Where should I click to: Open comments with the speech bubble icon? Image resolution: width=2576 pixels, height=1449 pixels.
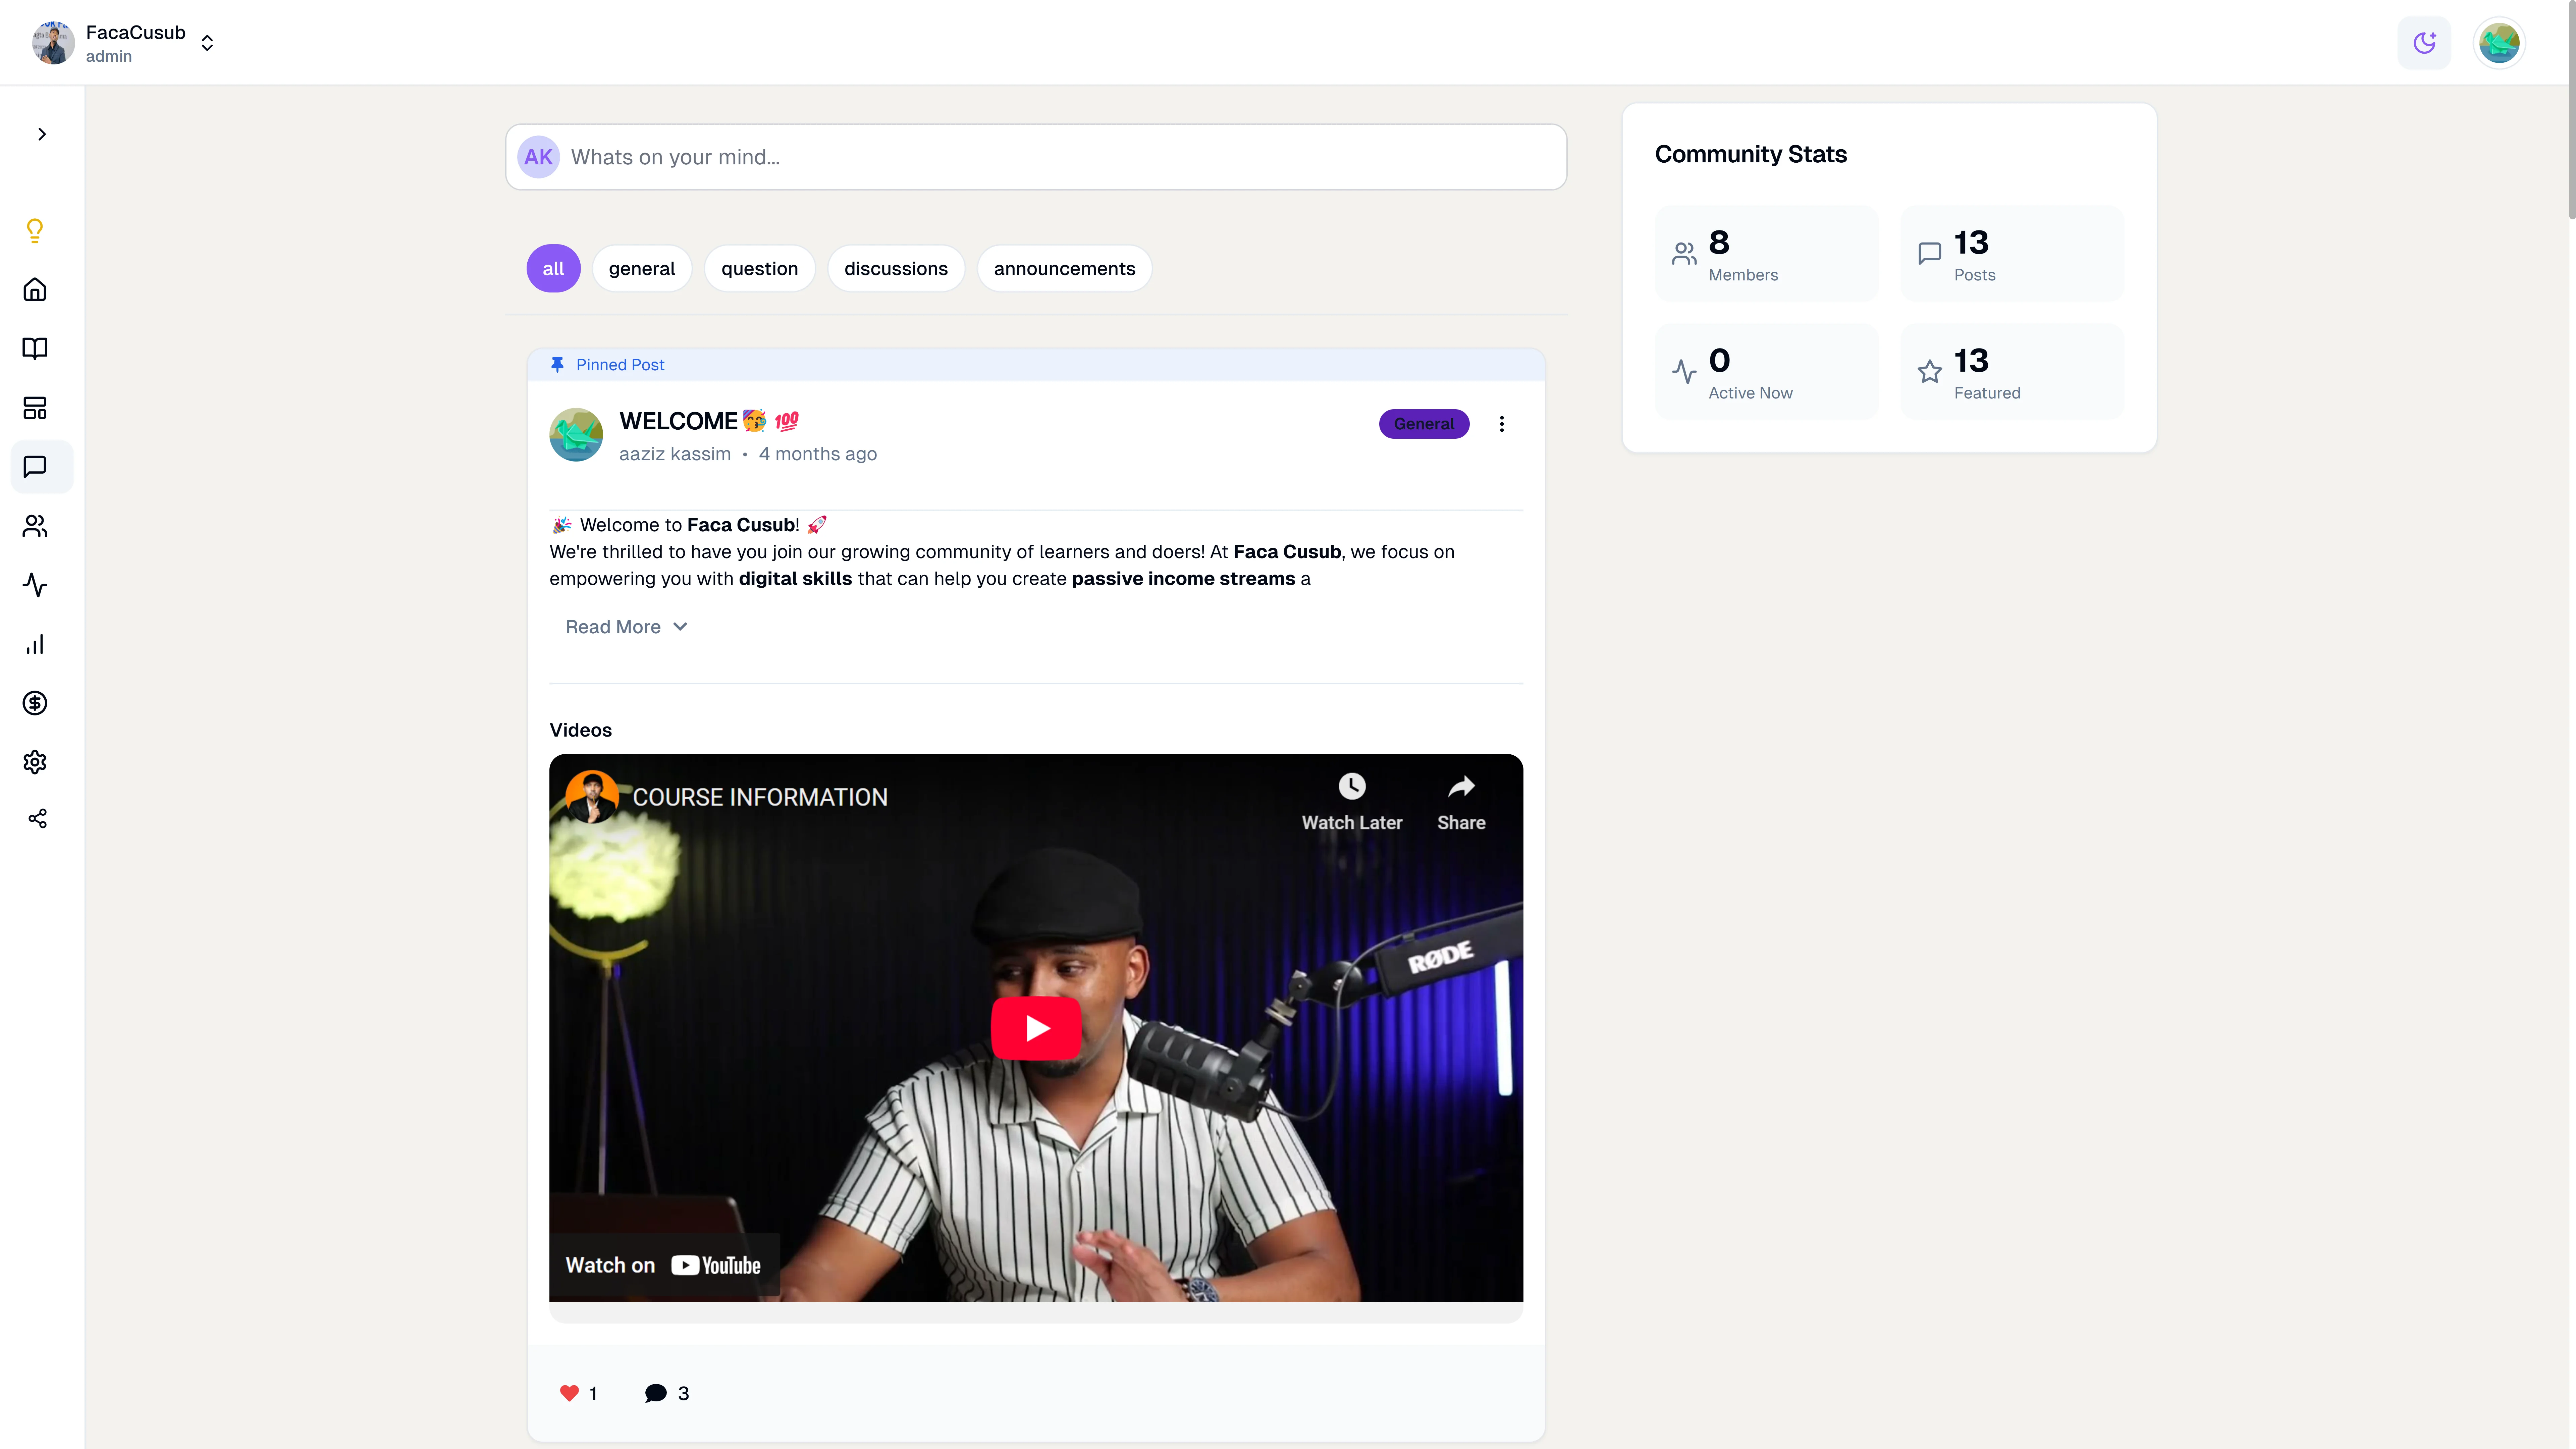[x=656, y=1393]
